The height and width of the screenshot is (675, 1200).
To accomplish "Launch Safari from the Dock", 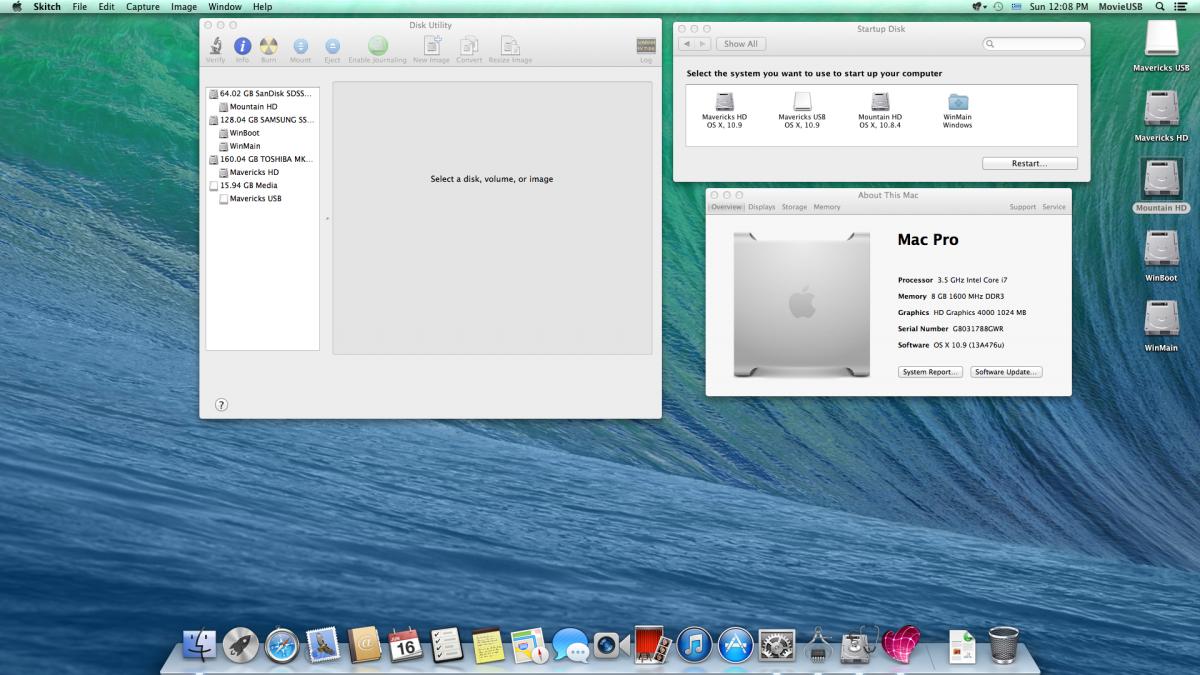I will pyautogui.click(x=282, y=645).
